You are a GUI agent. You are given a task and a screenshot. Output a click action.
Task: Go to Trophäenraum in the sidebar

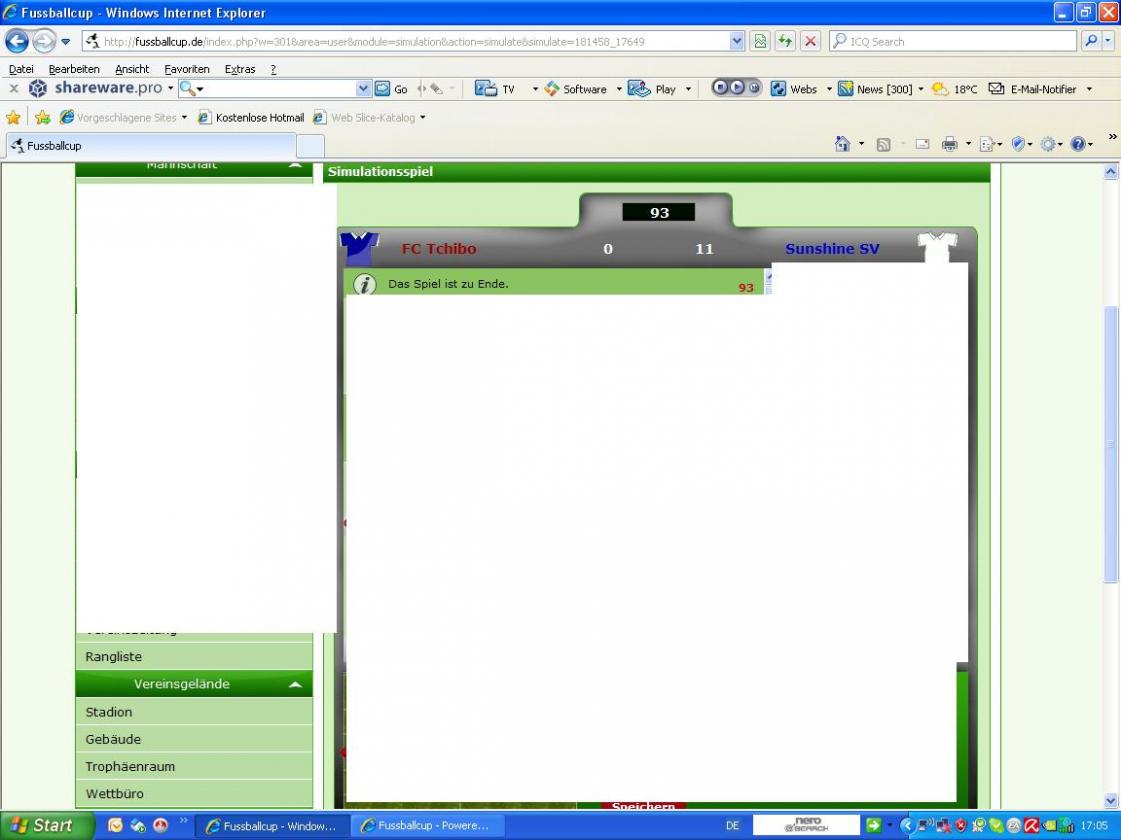pos(130,767)
